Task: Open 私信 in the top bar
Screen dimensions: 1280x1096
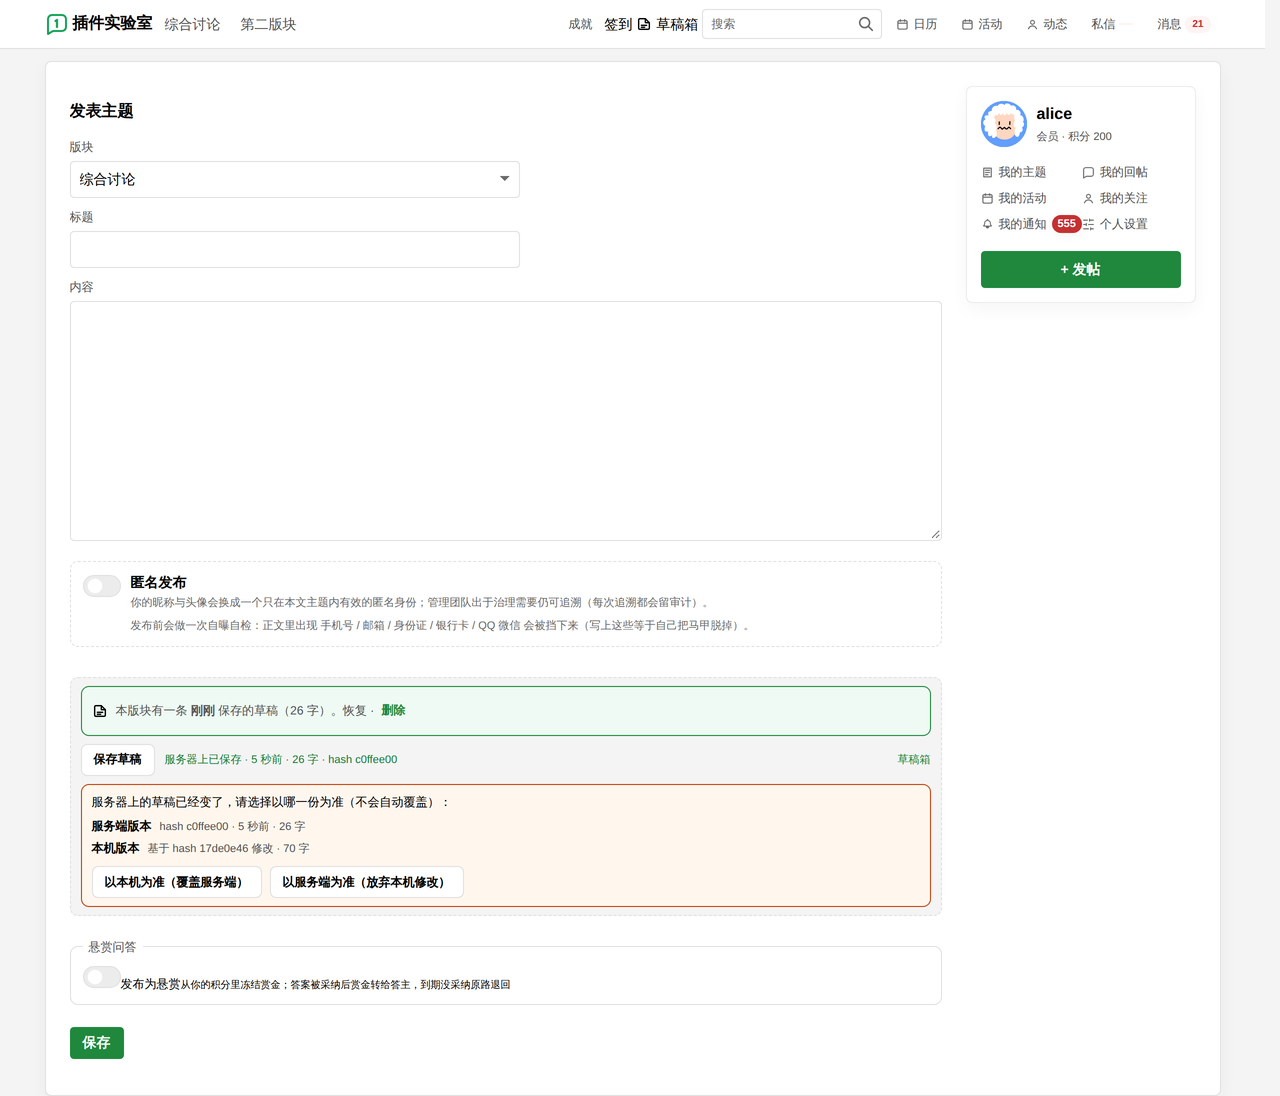Action: [x=1103, y=24]
